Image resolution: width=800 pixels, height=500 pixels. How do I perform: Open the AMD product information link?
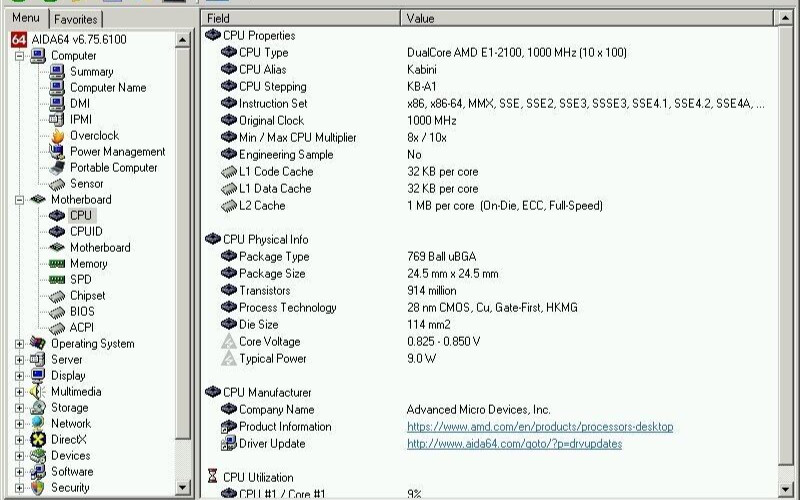540,427
